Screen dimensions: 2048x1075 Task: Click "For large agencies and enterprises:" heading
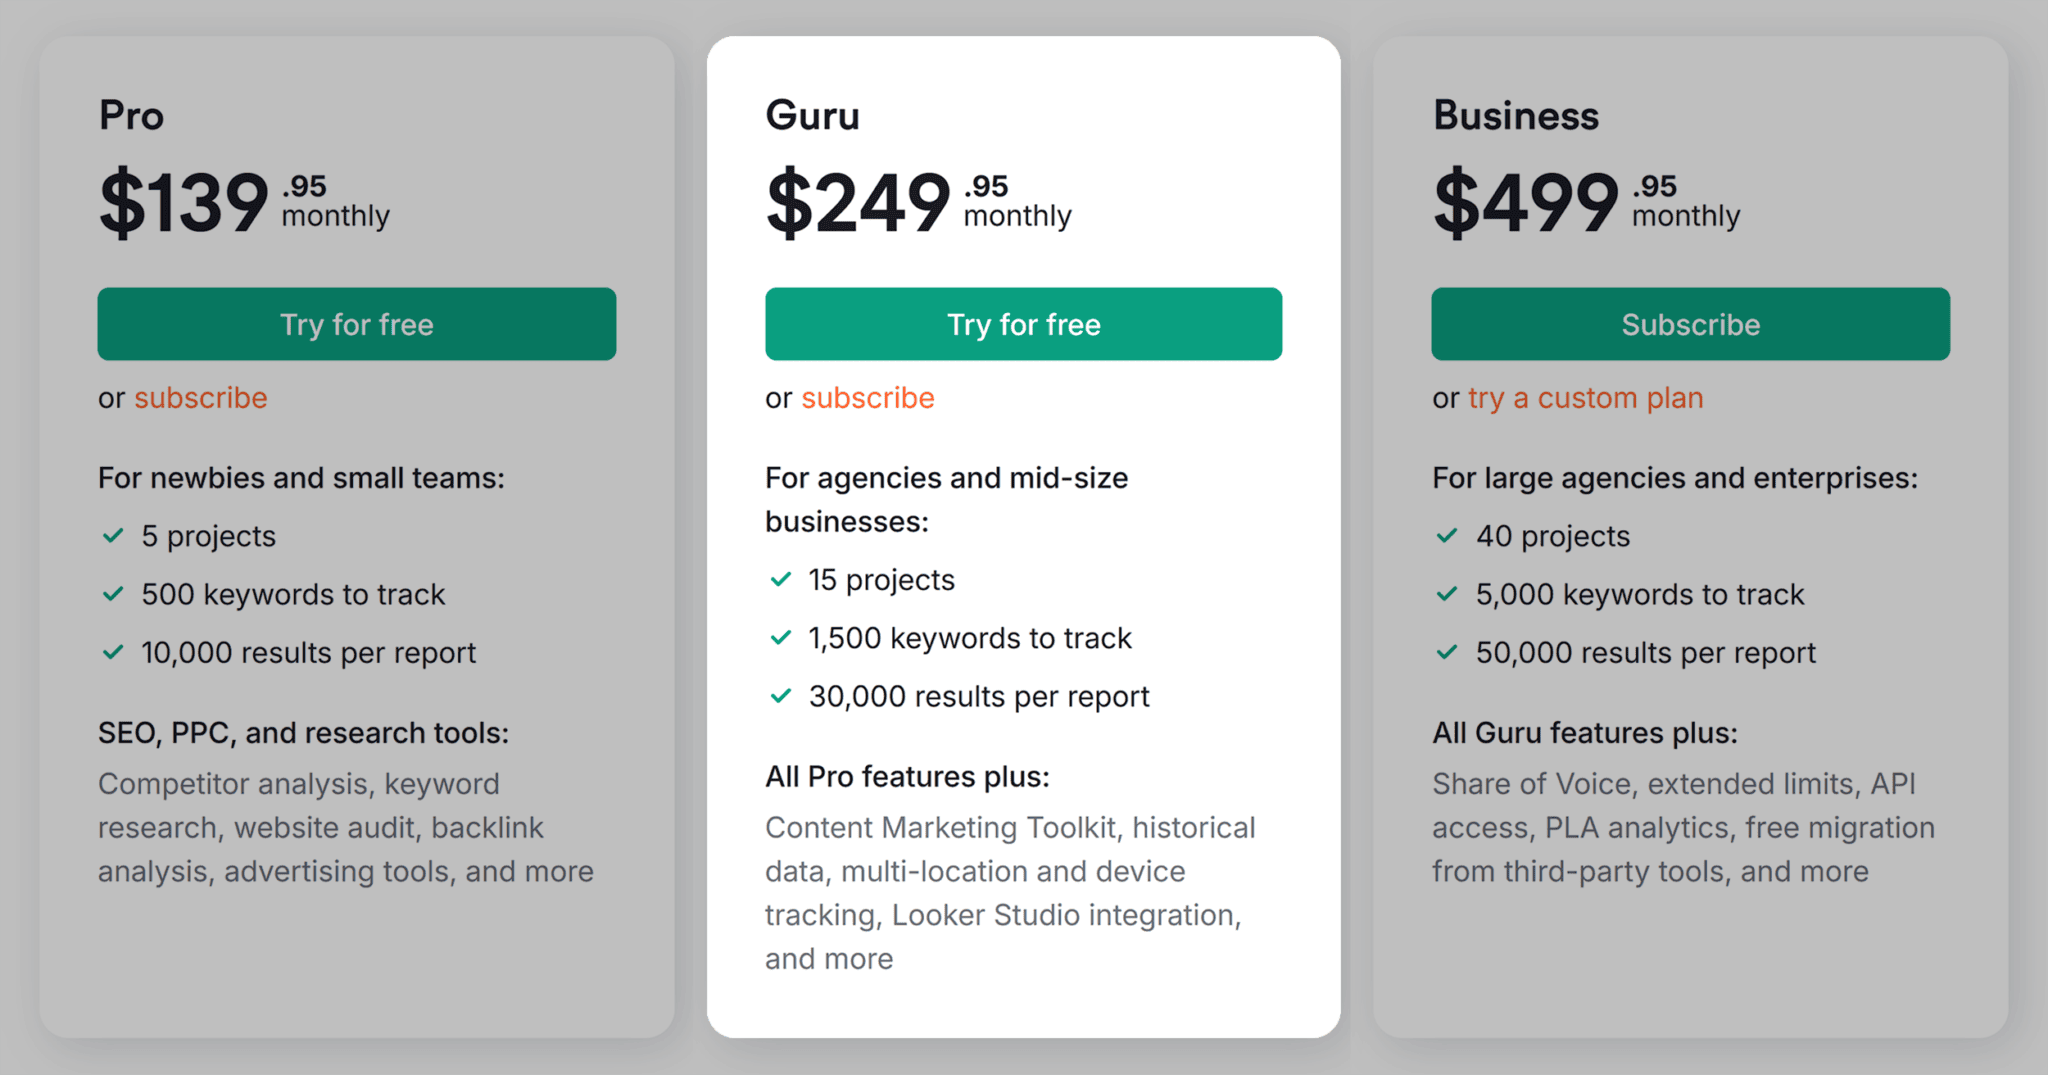[x=1674, y=478]
